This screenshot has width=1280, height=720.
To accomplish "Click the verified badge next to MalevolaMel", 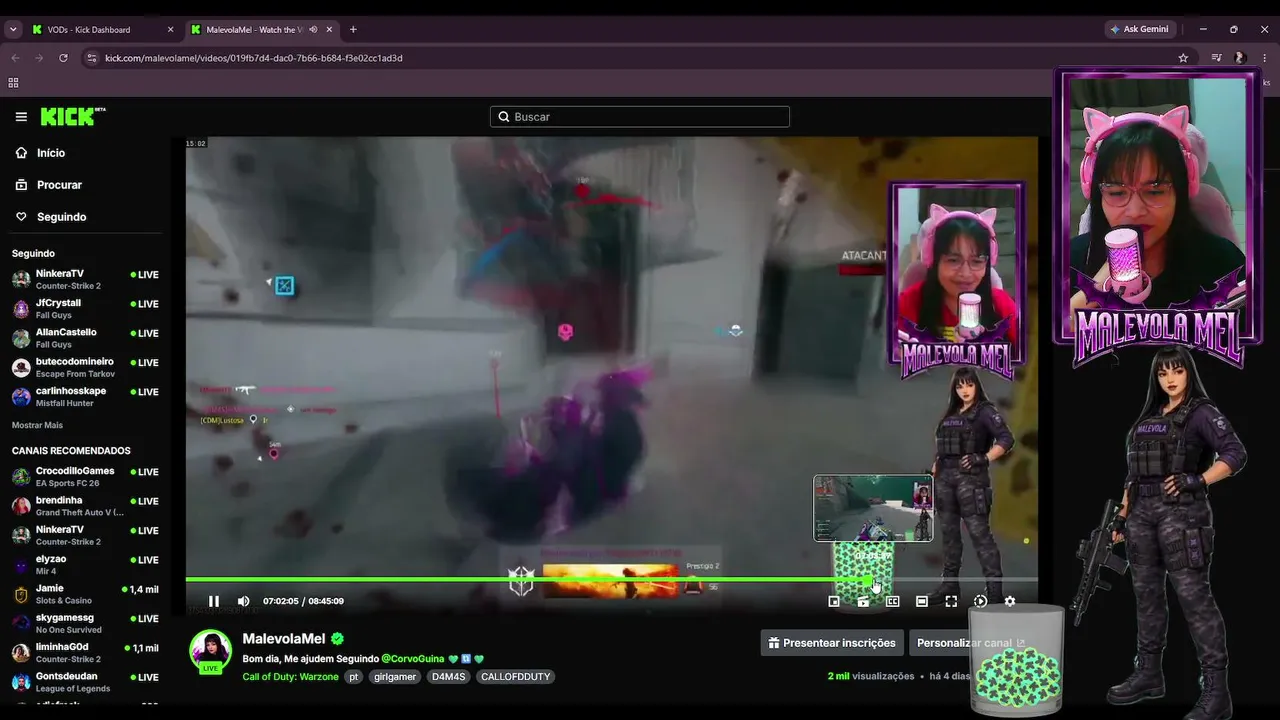I will pyautogui.click(x=338, y=639).
